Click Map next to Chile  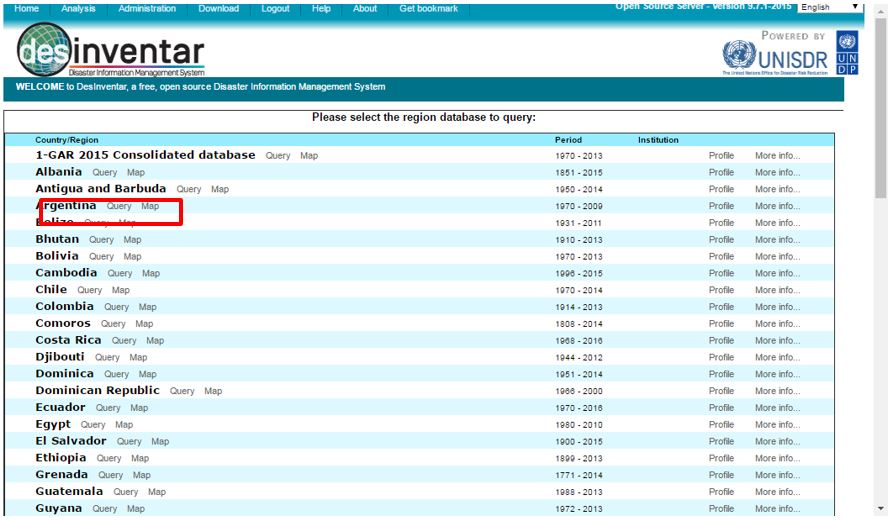click(x=121, y=290)
